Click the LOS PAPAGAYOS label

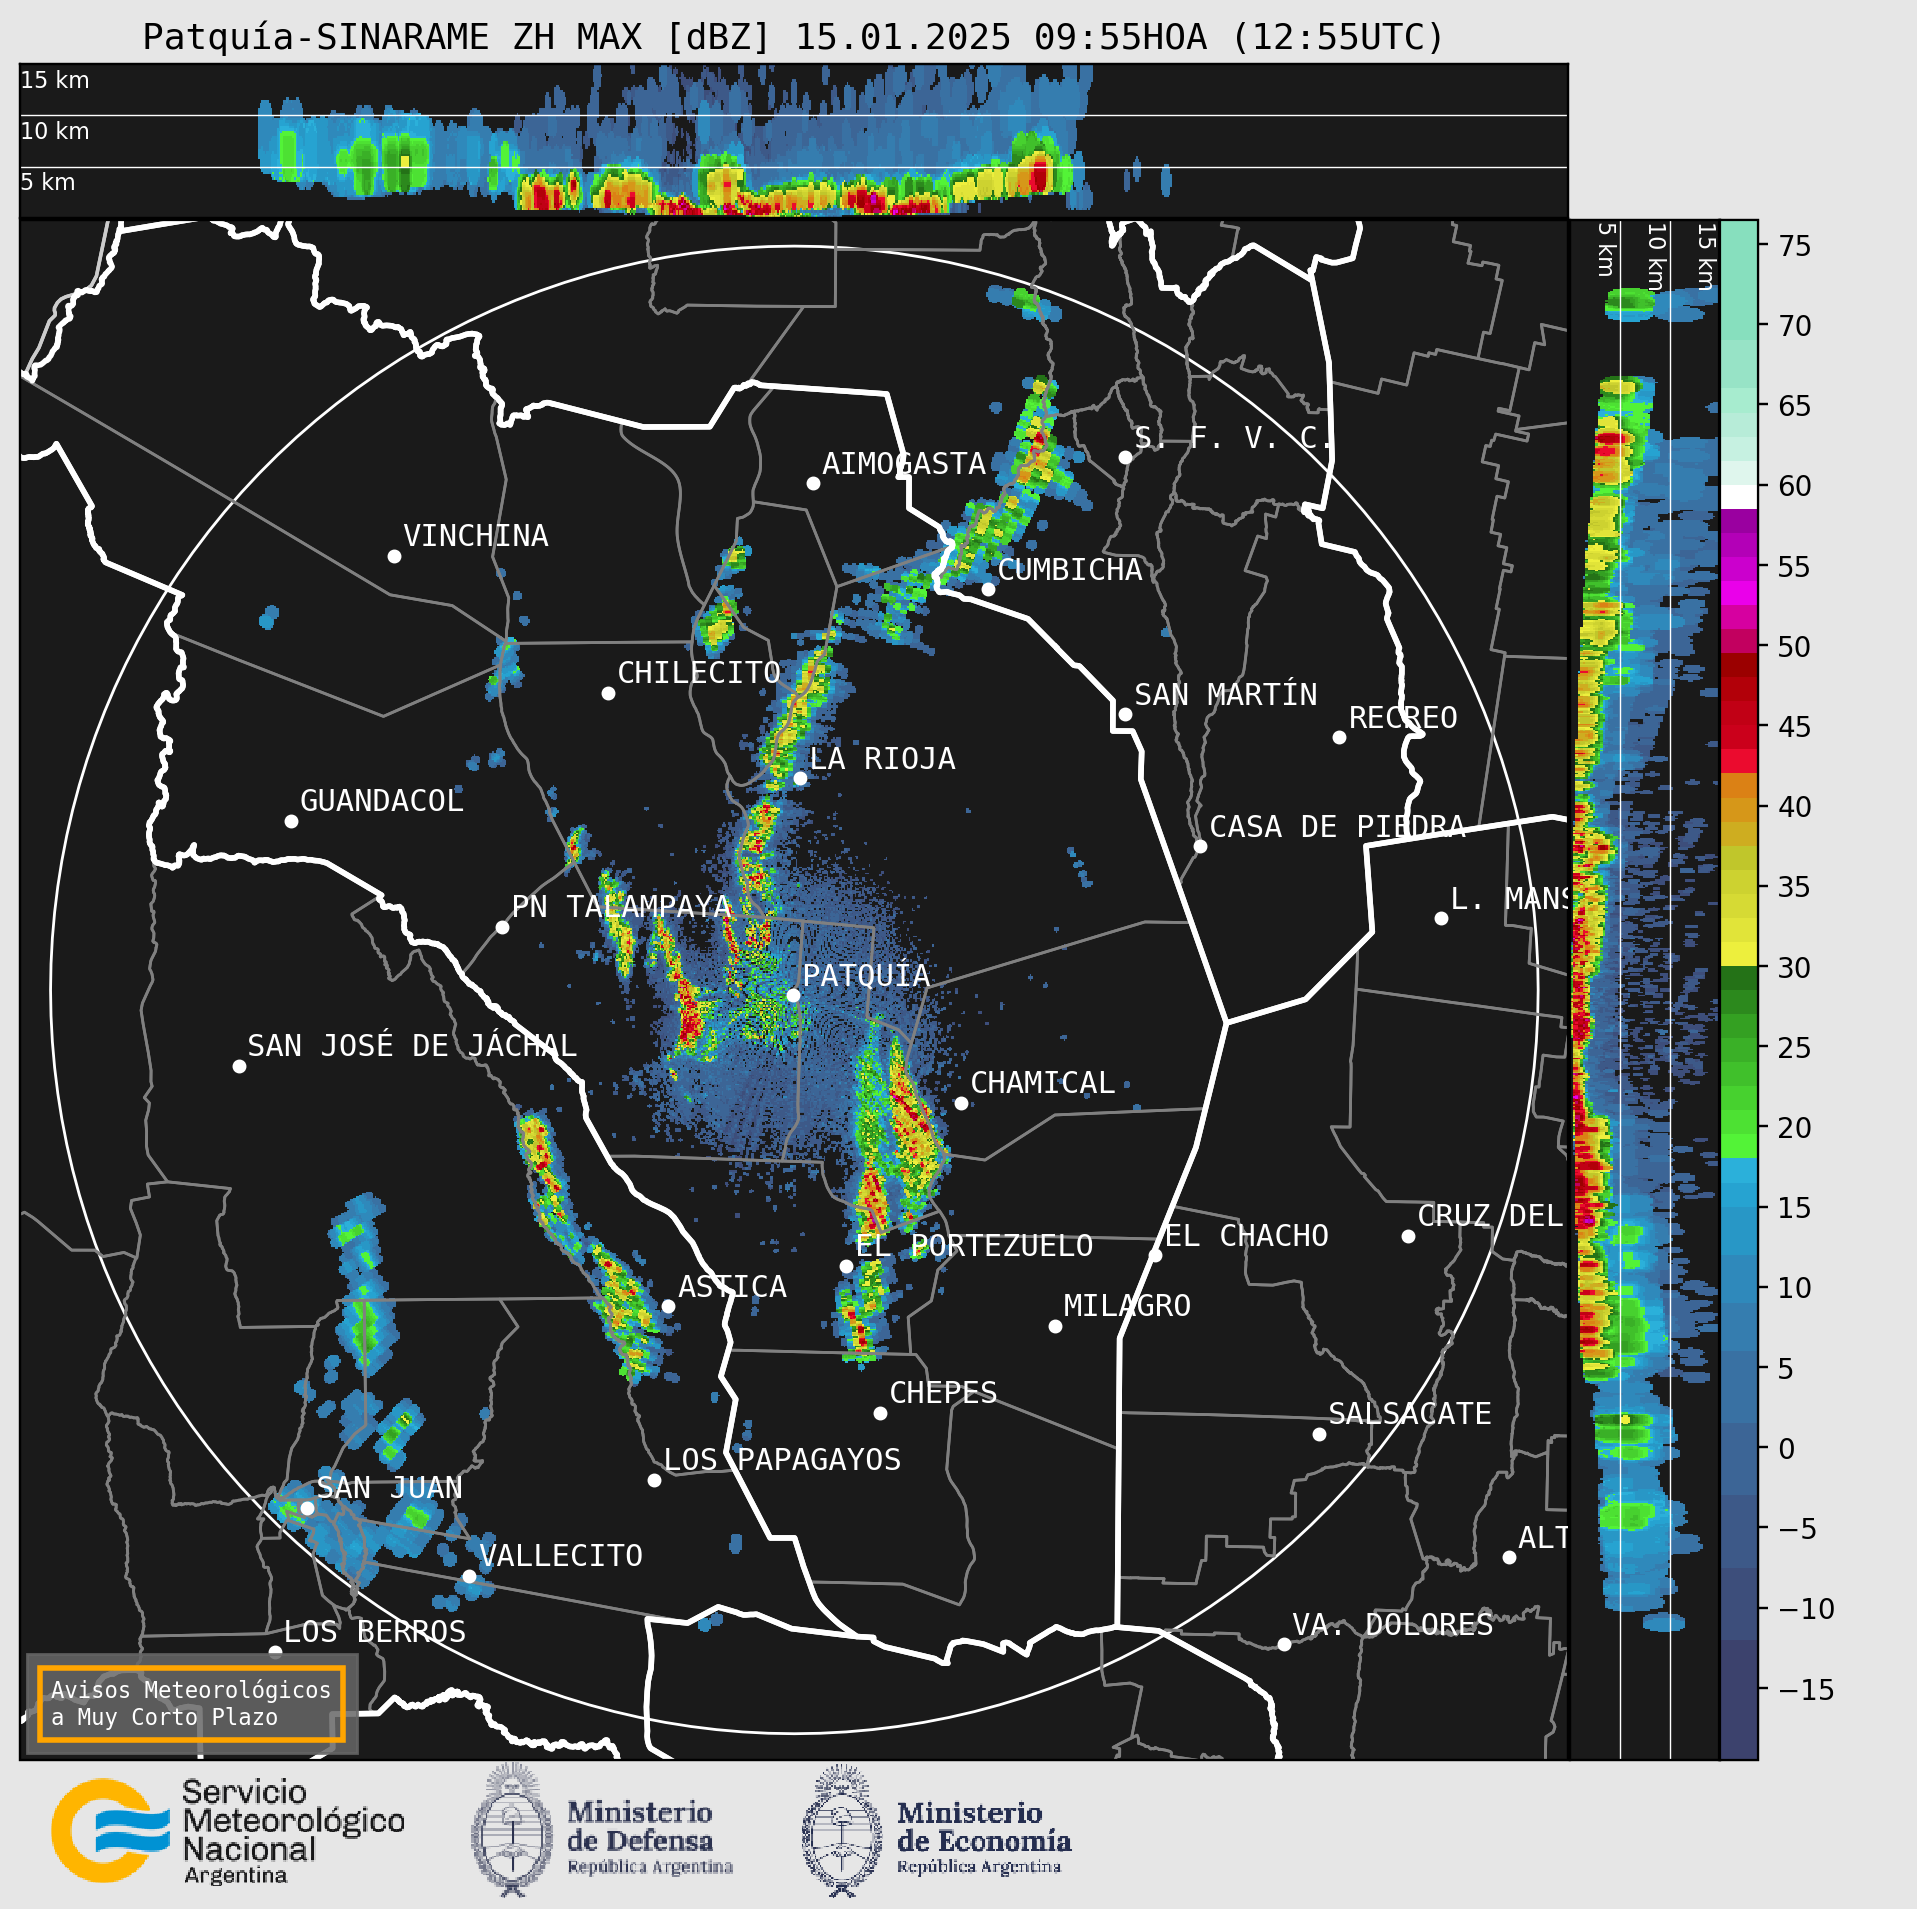[x=783, y=1460]
